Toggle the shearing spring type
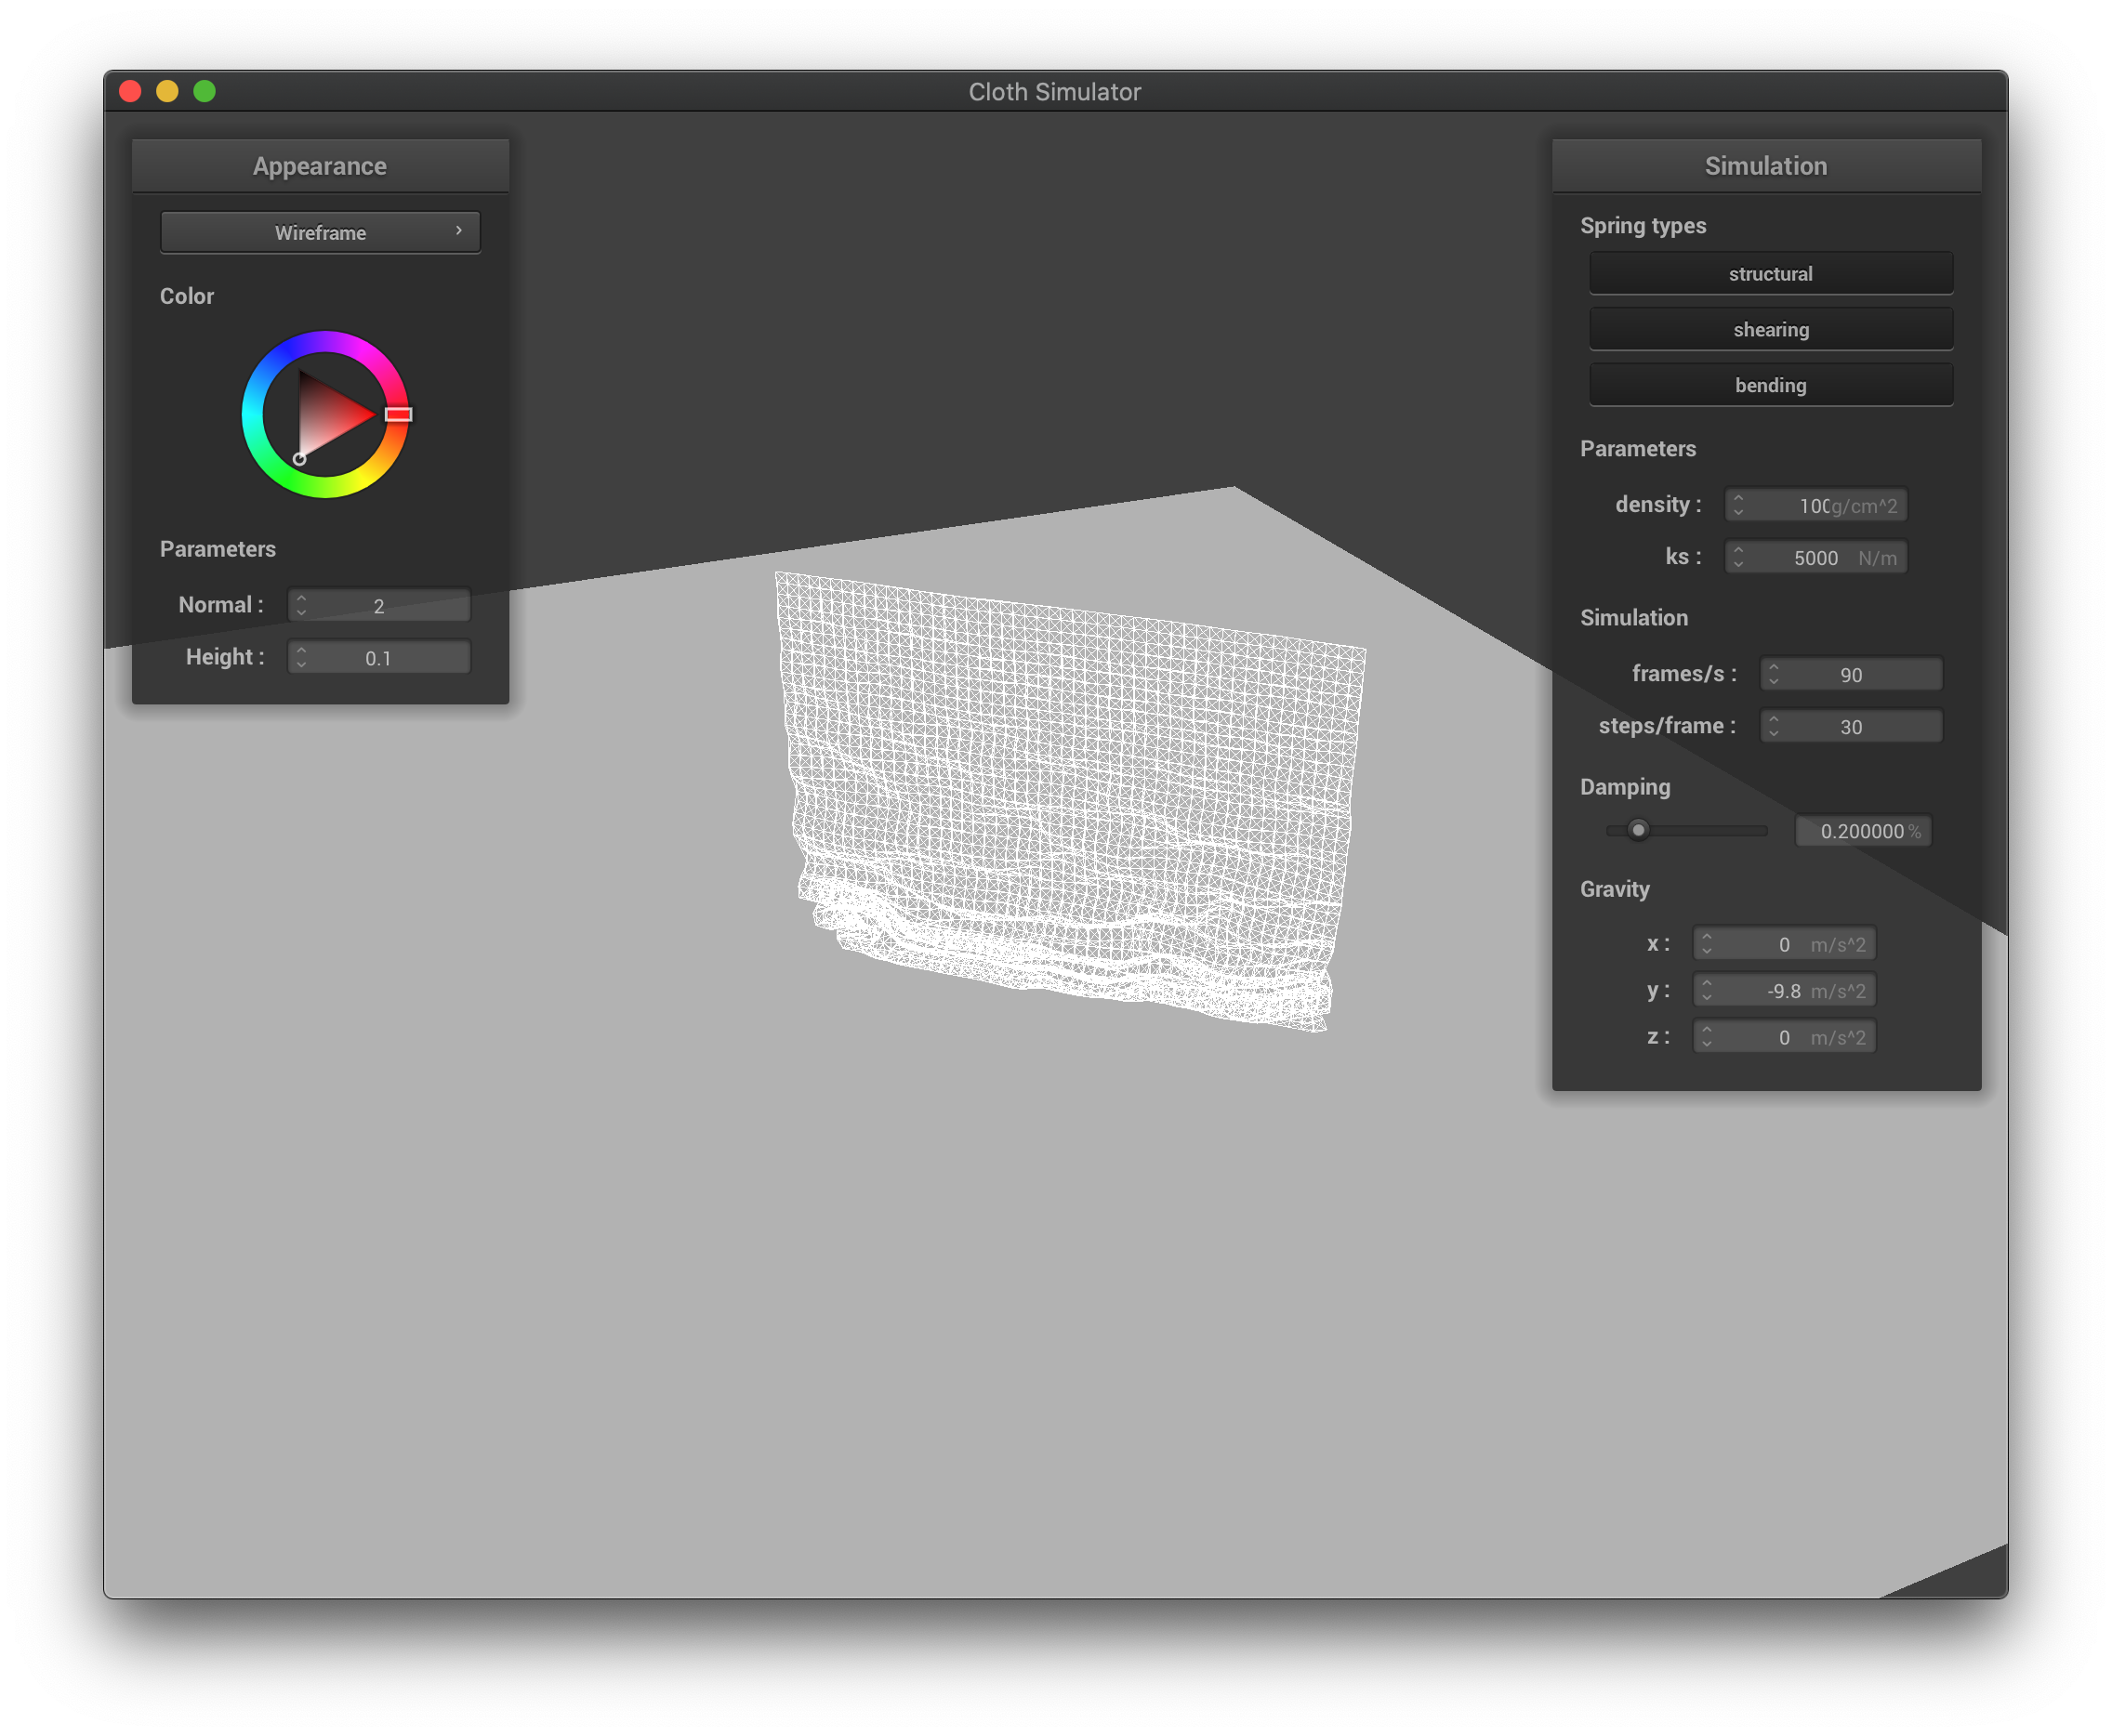The height and width of the screenshot is (1736, 2112). click(1770, 329)
